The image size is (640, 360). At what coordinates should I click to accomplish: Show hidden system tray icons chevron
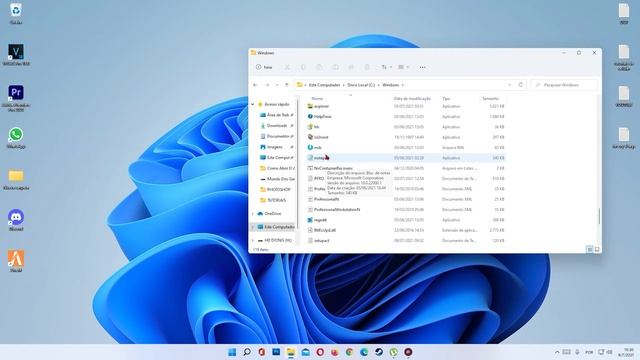(x=557, y=352)
